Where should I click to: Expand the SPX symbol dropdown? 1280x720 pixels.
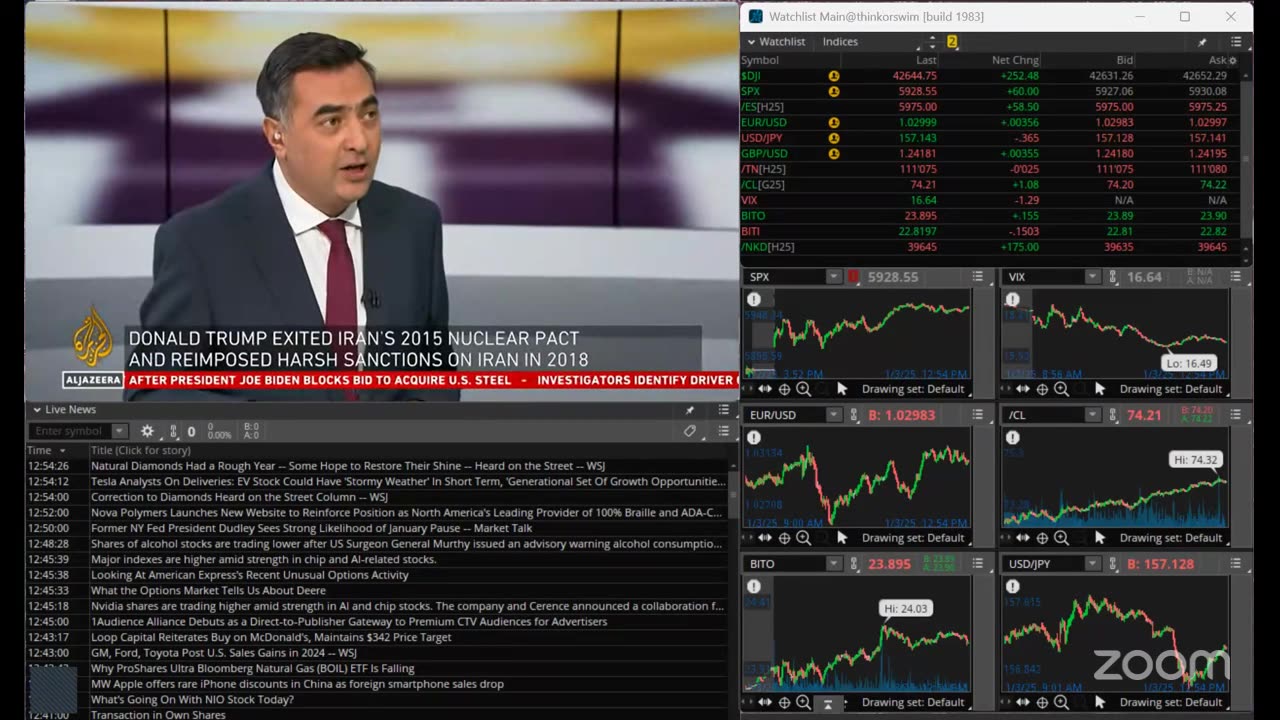tap(833, 277)
